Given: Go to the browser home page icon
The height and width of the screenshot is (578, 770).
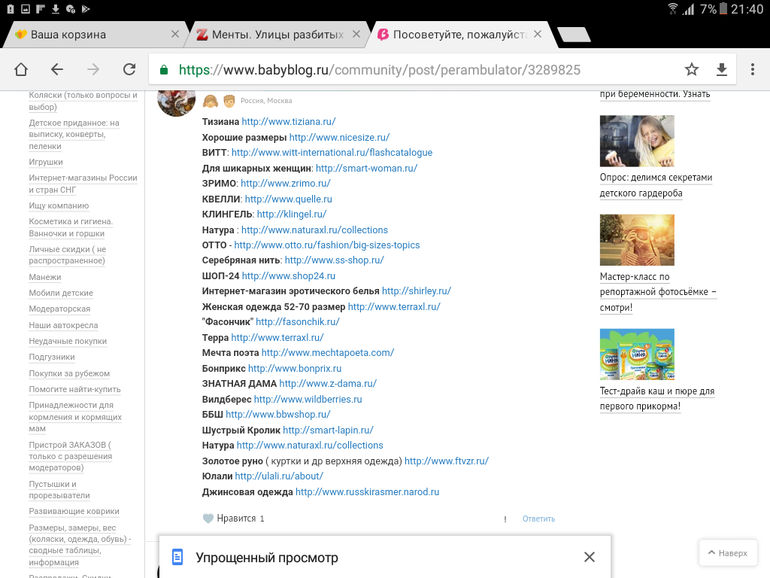Looking at the screenshot, I should (x=21, y=70).
